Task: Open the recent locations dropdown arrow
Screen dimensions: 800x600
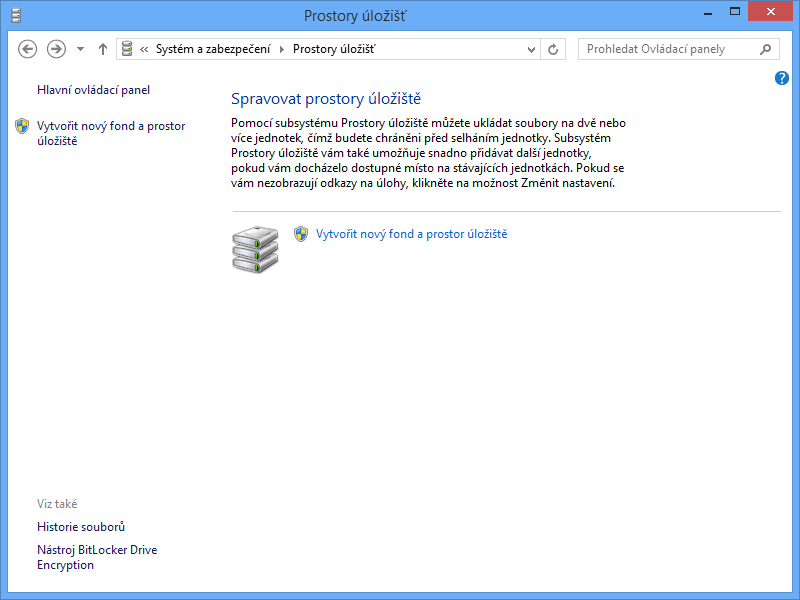Action: 80,49
